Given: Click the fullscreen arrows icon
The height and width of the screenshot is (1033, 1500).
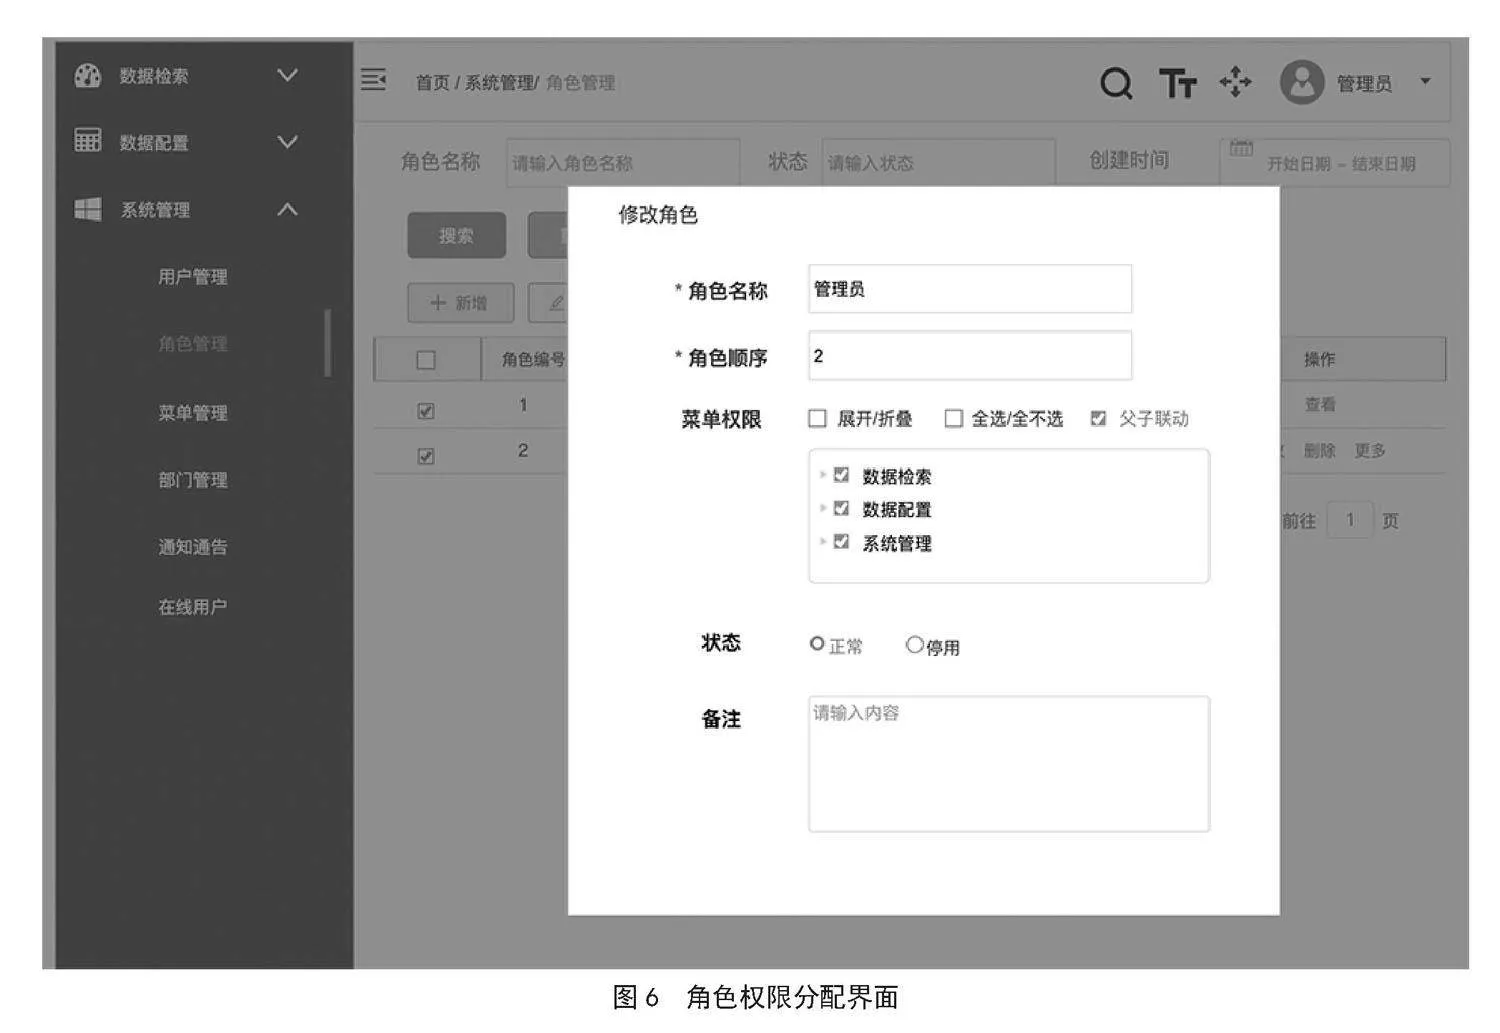Looking at the screenshot, I should coord(1236,82).
